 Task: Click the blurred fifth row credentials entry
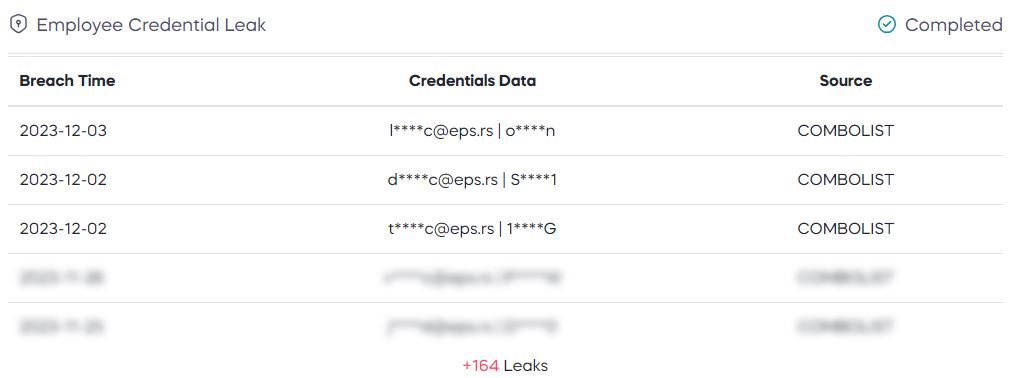(x=472, y=327)
